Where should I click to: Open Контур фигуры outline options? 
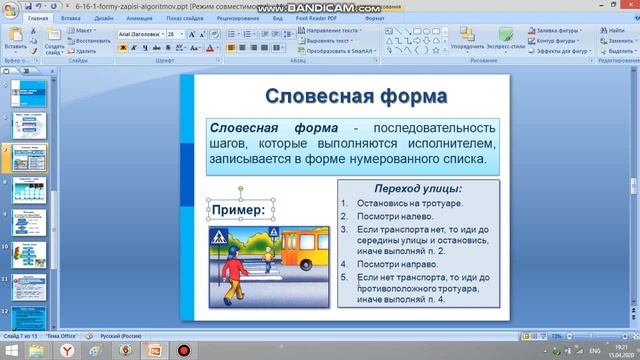(x=553, y=41)
